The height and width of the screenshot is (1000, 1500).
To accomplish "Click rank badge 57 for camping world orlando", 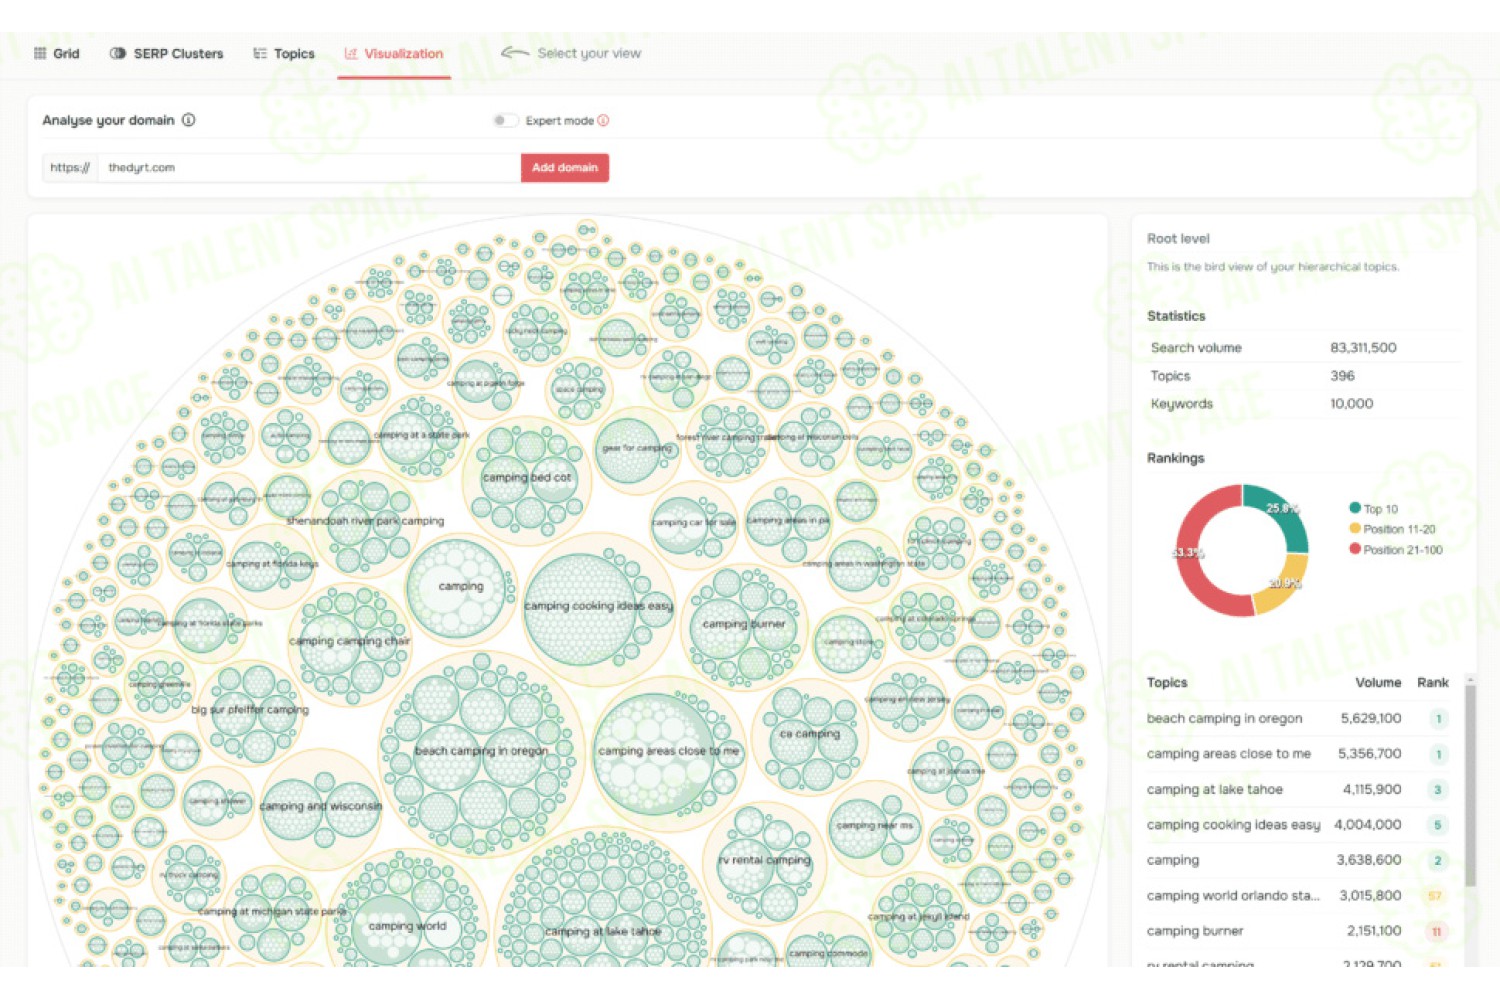I will point(1436,896).
